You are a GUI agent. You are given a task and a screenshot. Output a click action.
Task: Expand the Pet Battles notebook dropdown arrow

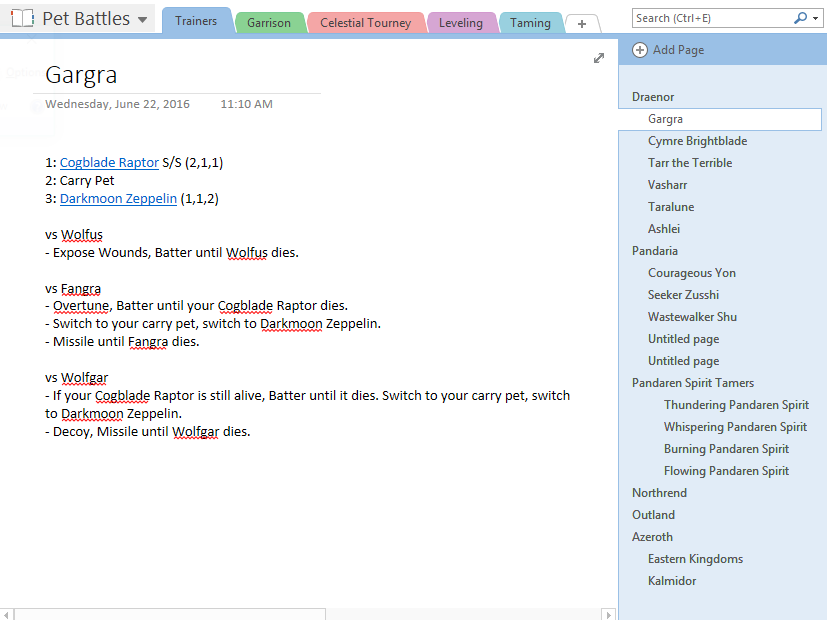142,20
